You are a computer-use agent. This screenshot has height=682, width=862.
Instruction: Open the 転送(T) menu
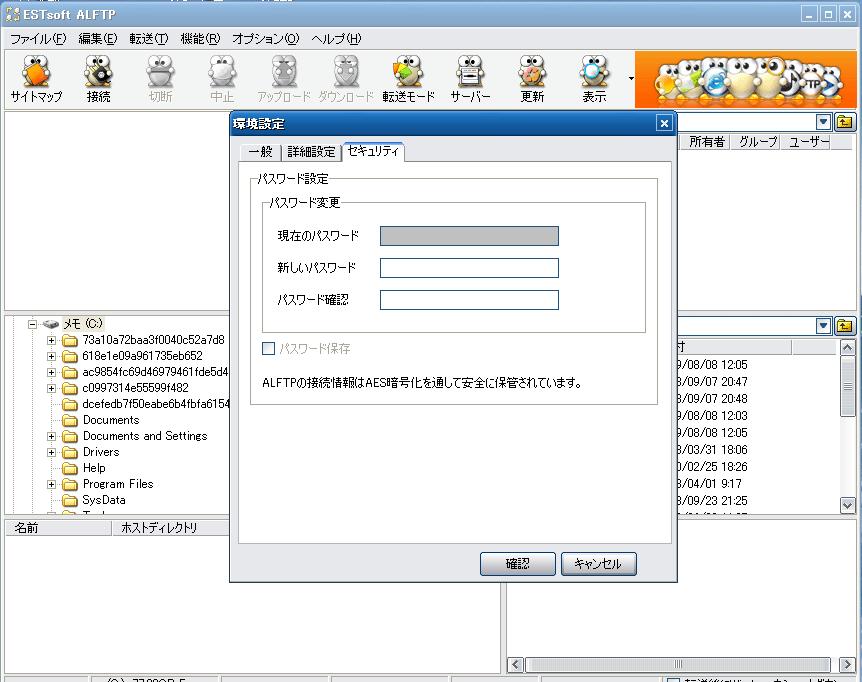[x=148, y=38]
